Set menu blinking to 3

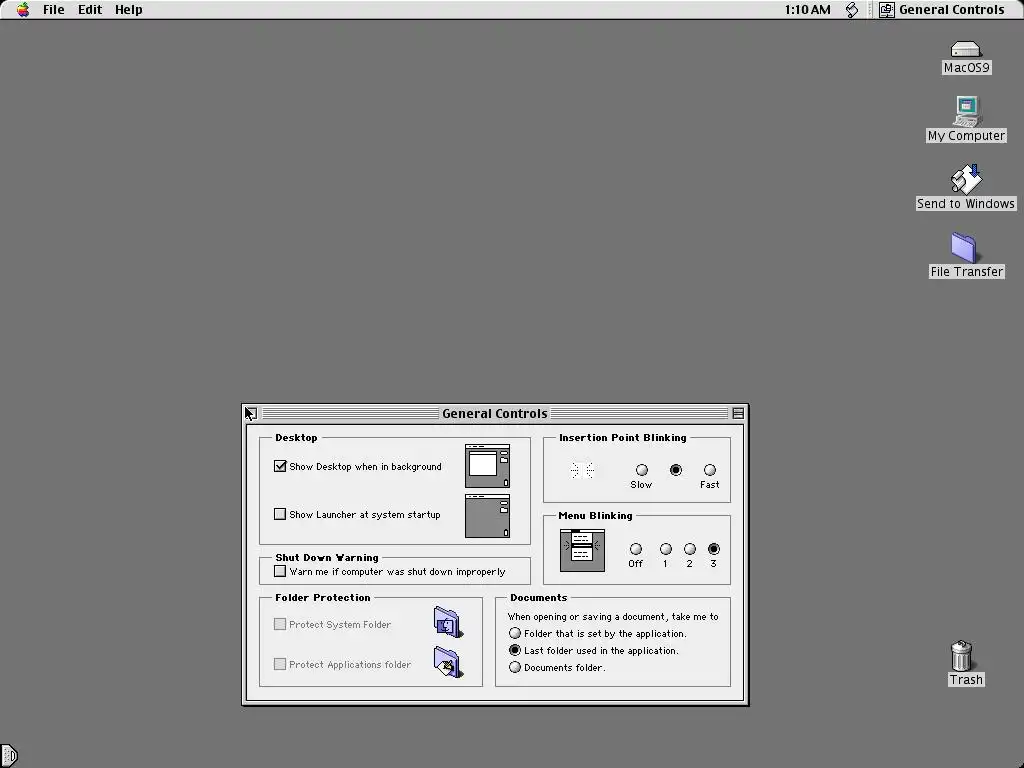click(x=714, y=549)
